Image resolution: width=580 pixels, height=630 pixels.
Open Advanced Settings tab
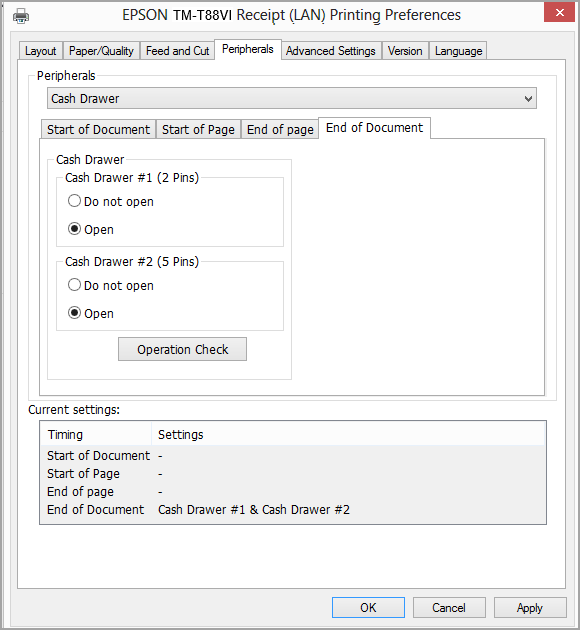331,51
